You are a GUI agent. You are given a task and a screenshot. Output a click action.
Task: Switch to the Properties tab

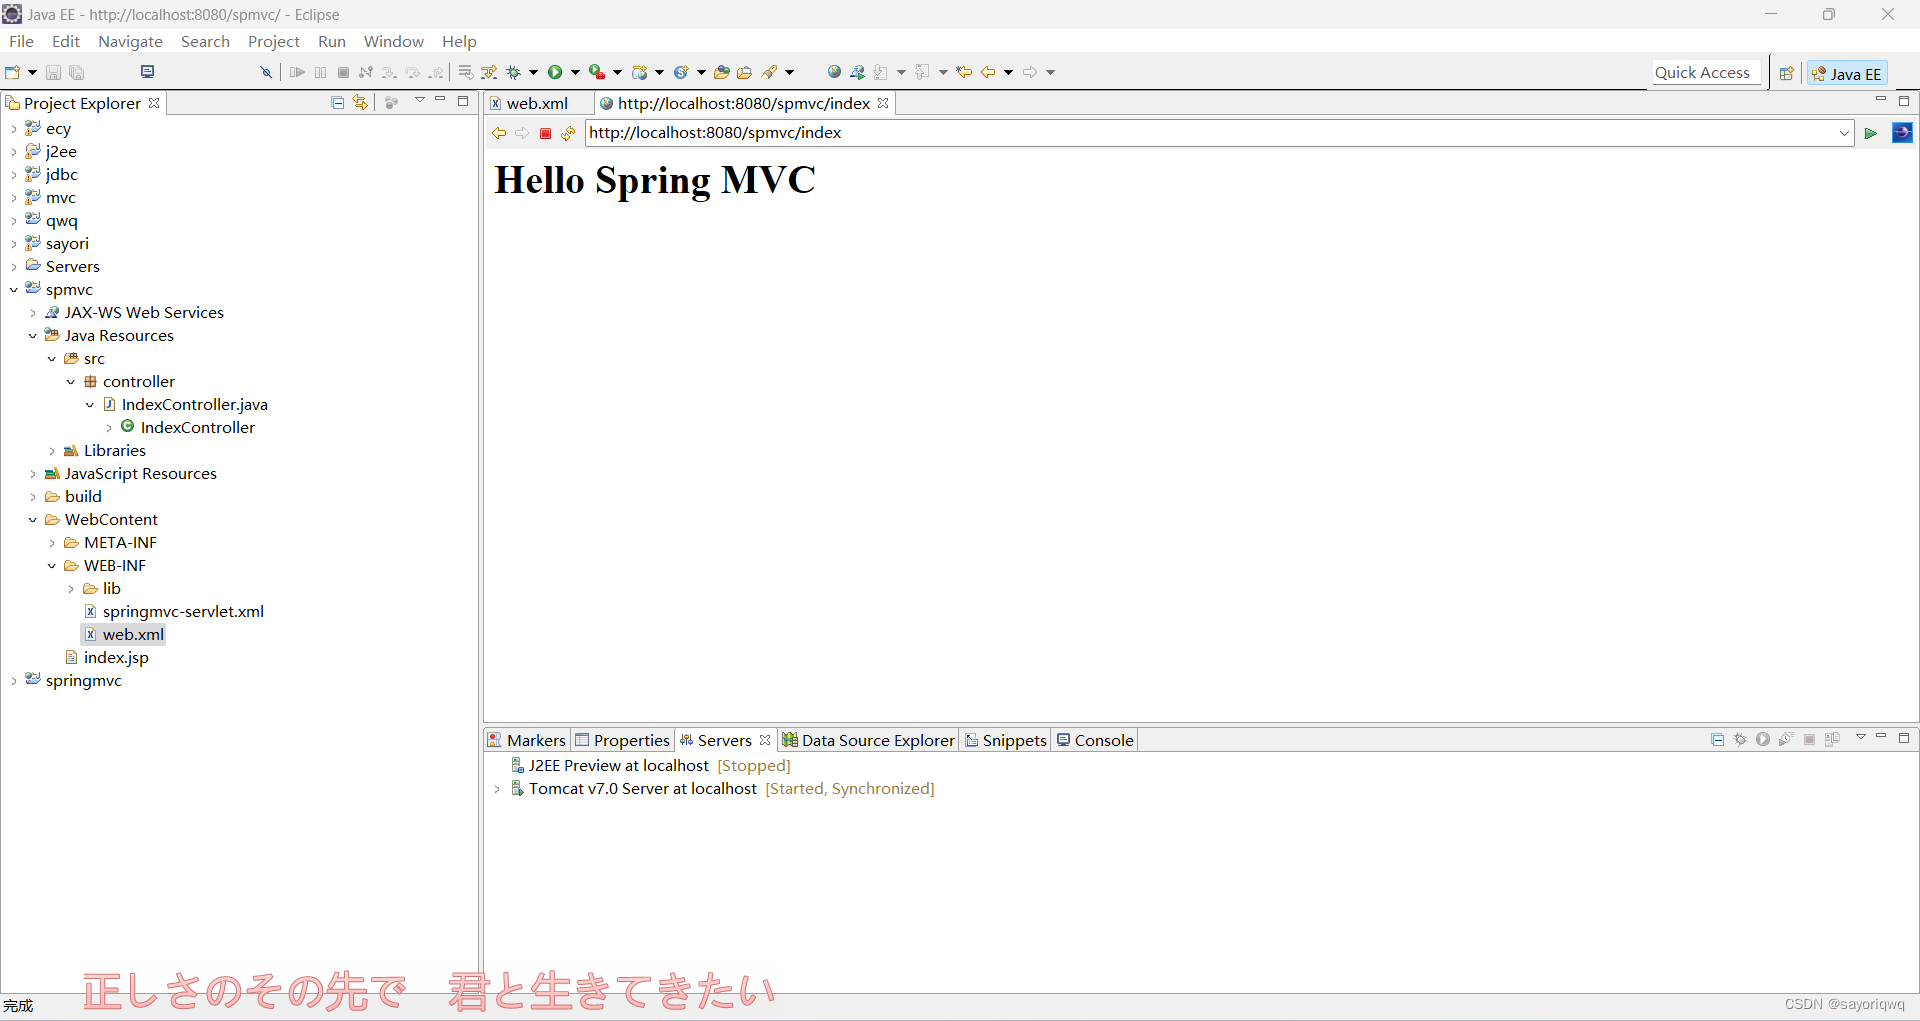tap(622, 740)
